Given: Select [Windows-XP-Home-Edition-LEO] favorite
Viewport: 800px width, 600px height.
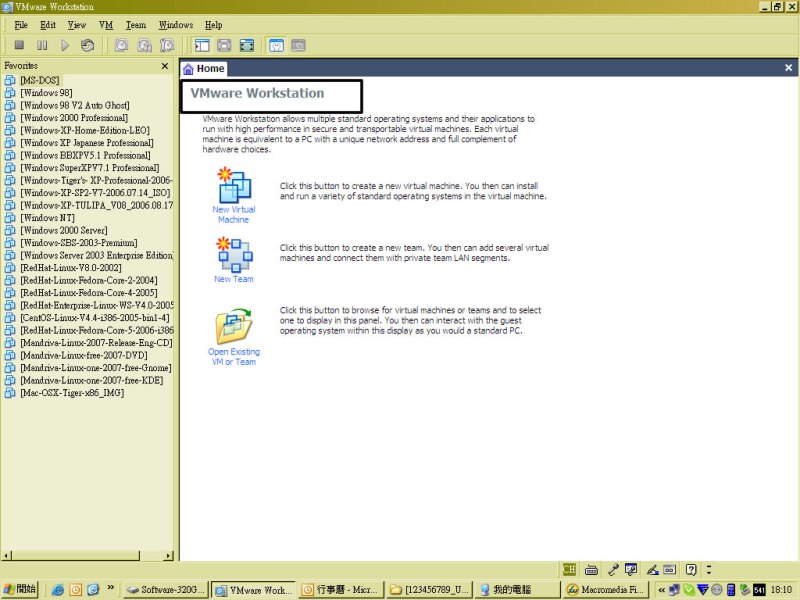Looking at the screenshot, I should click(x=85, y=130).
